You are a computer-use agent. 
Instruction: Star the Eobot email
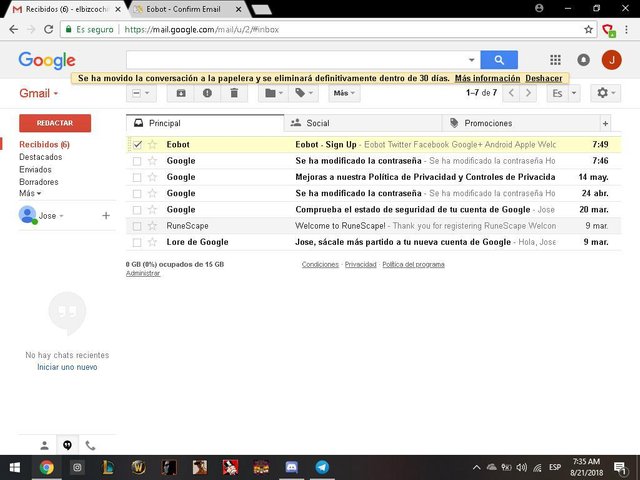click(152, 144)
